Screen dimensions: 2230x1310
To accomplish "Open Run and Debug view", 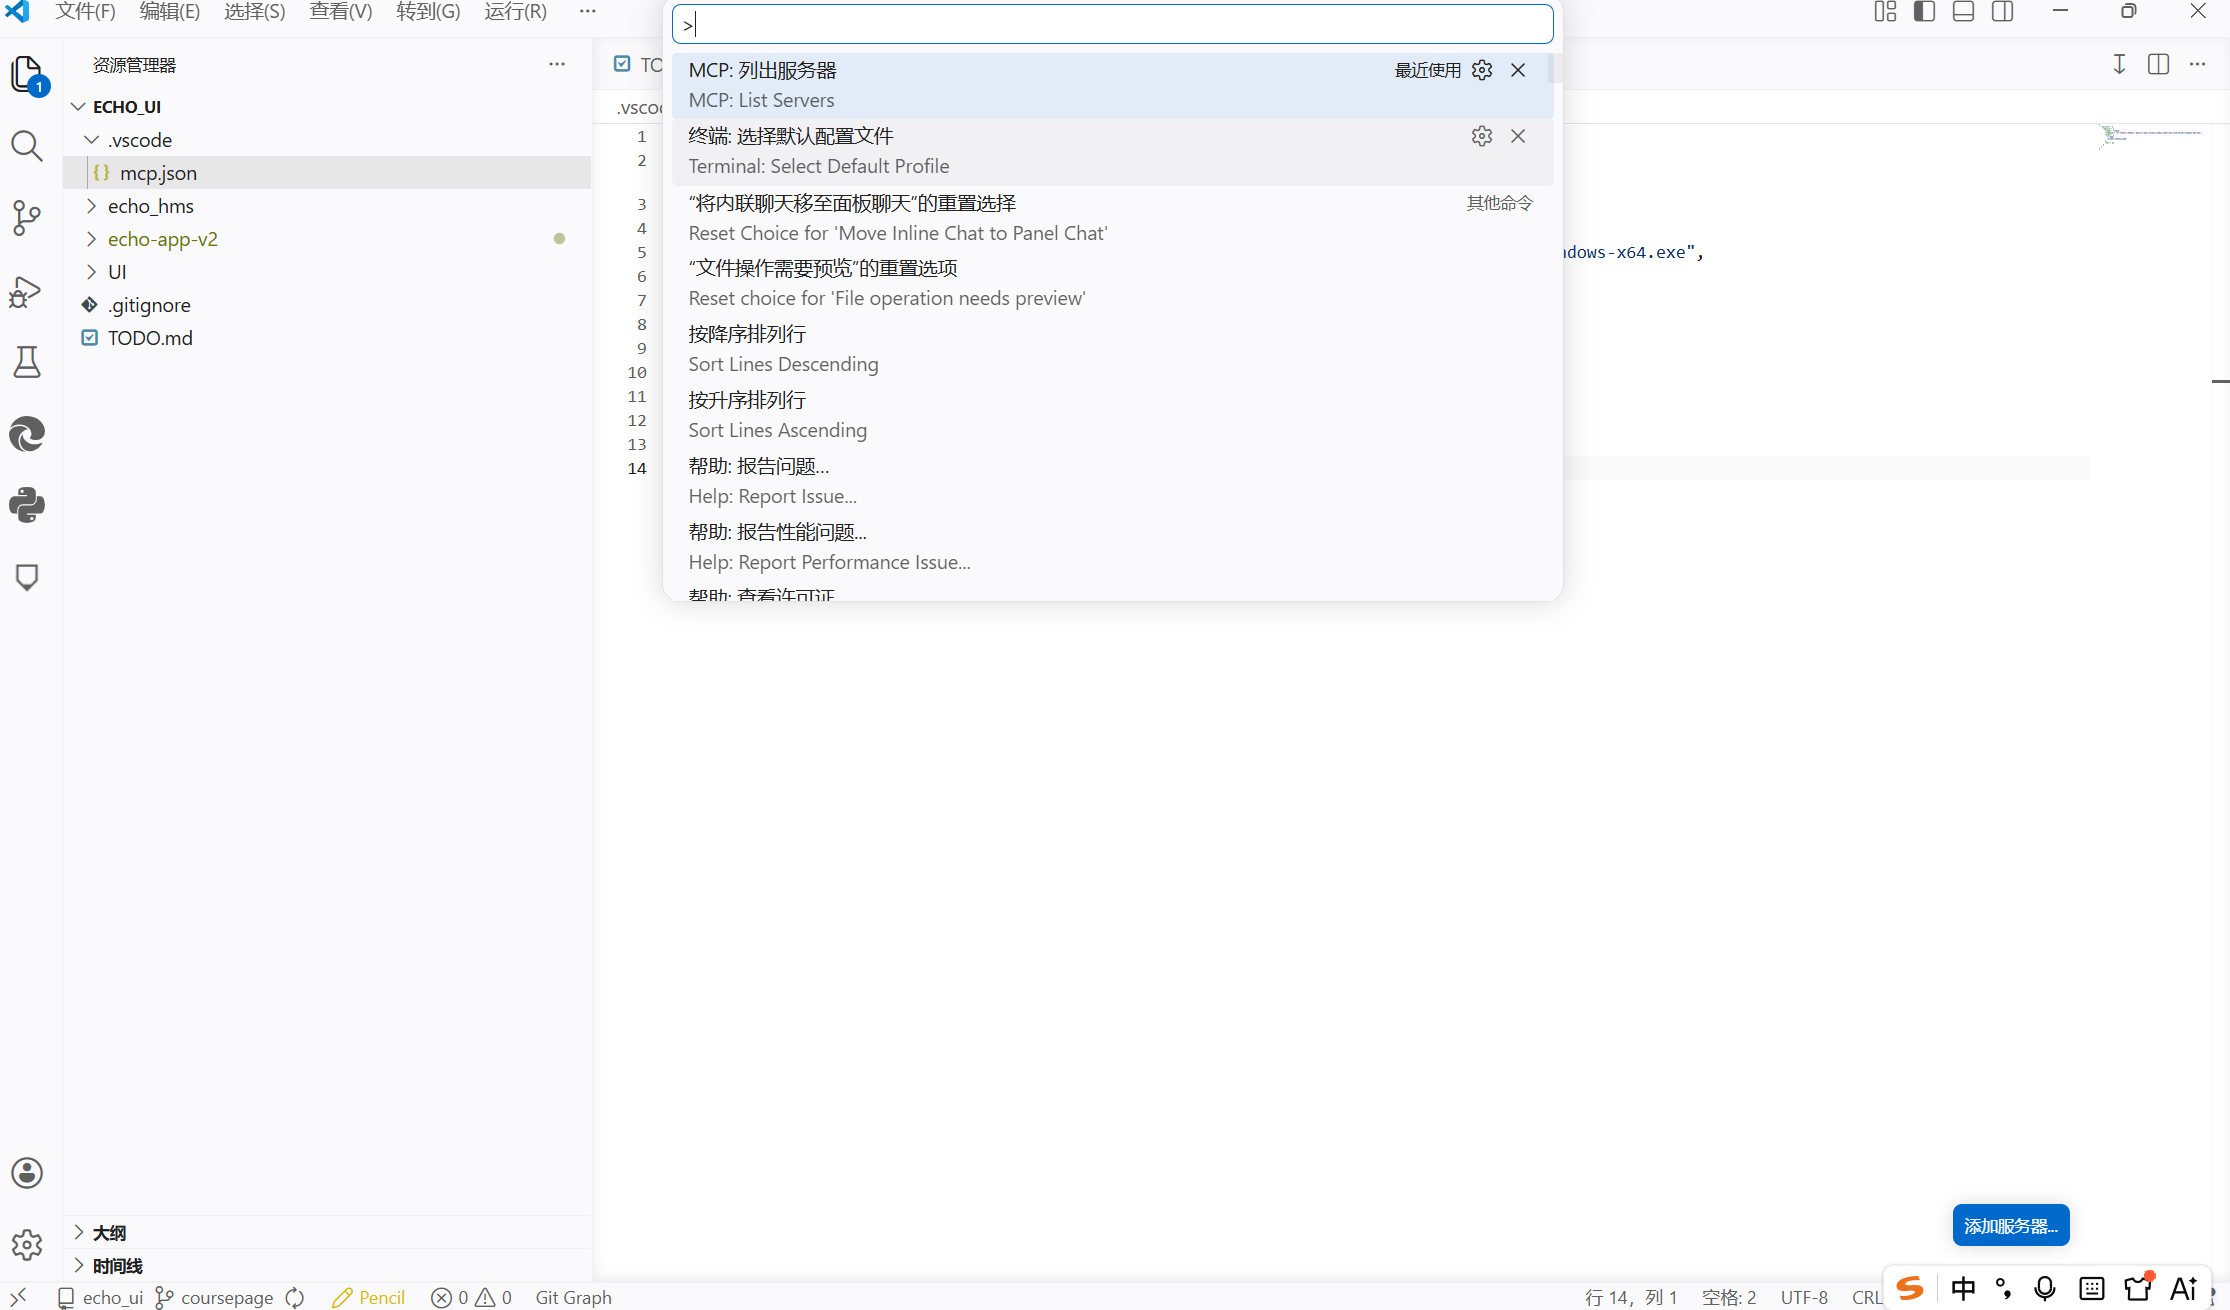I will click(x=27, y=291).
